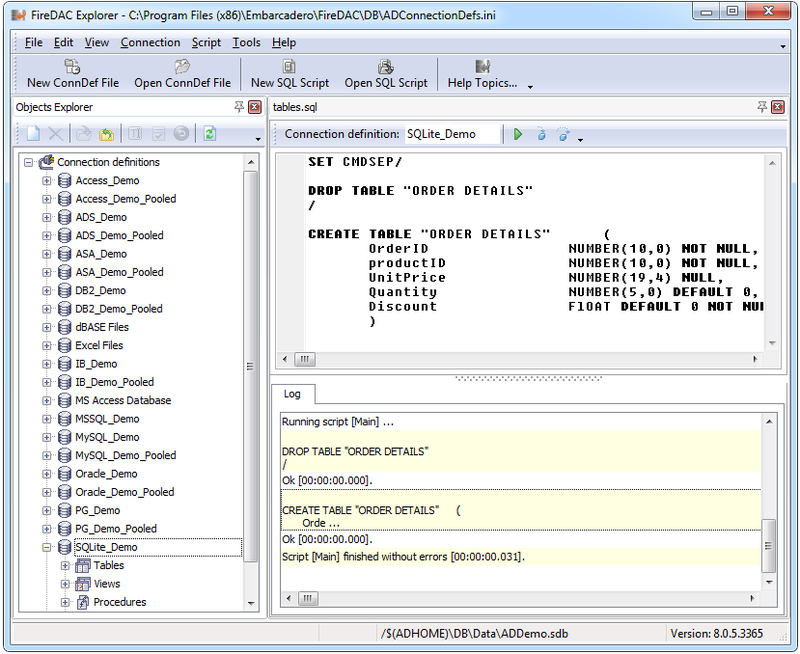This screenshot has width=800, height=654.
Task: Open the Edit menu
Action: tap(63, 42)
